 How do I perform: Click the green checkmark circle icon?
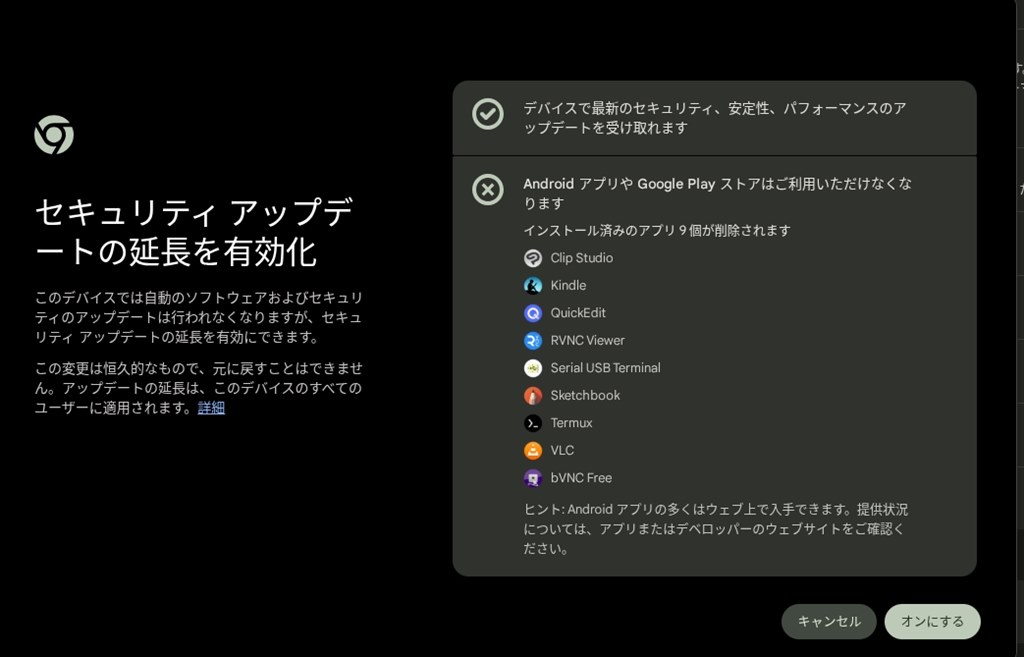point(487,114)
